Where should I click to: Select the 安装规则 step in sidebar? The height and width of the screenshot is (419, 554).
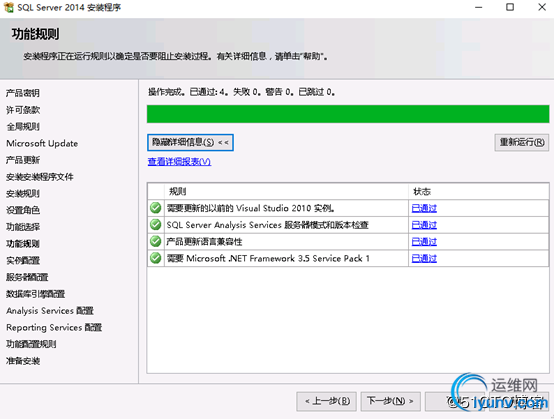point(23,193)
